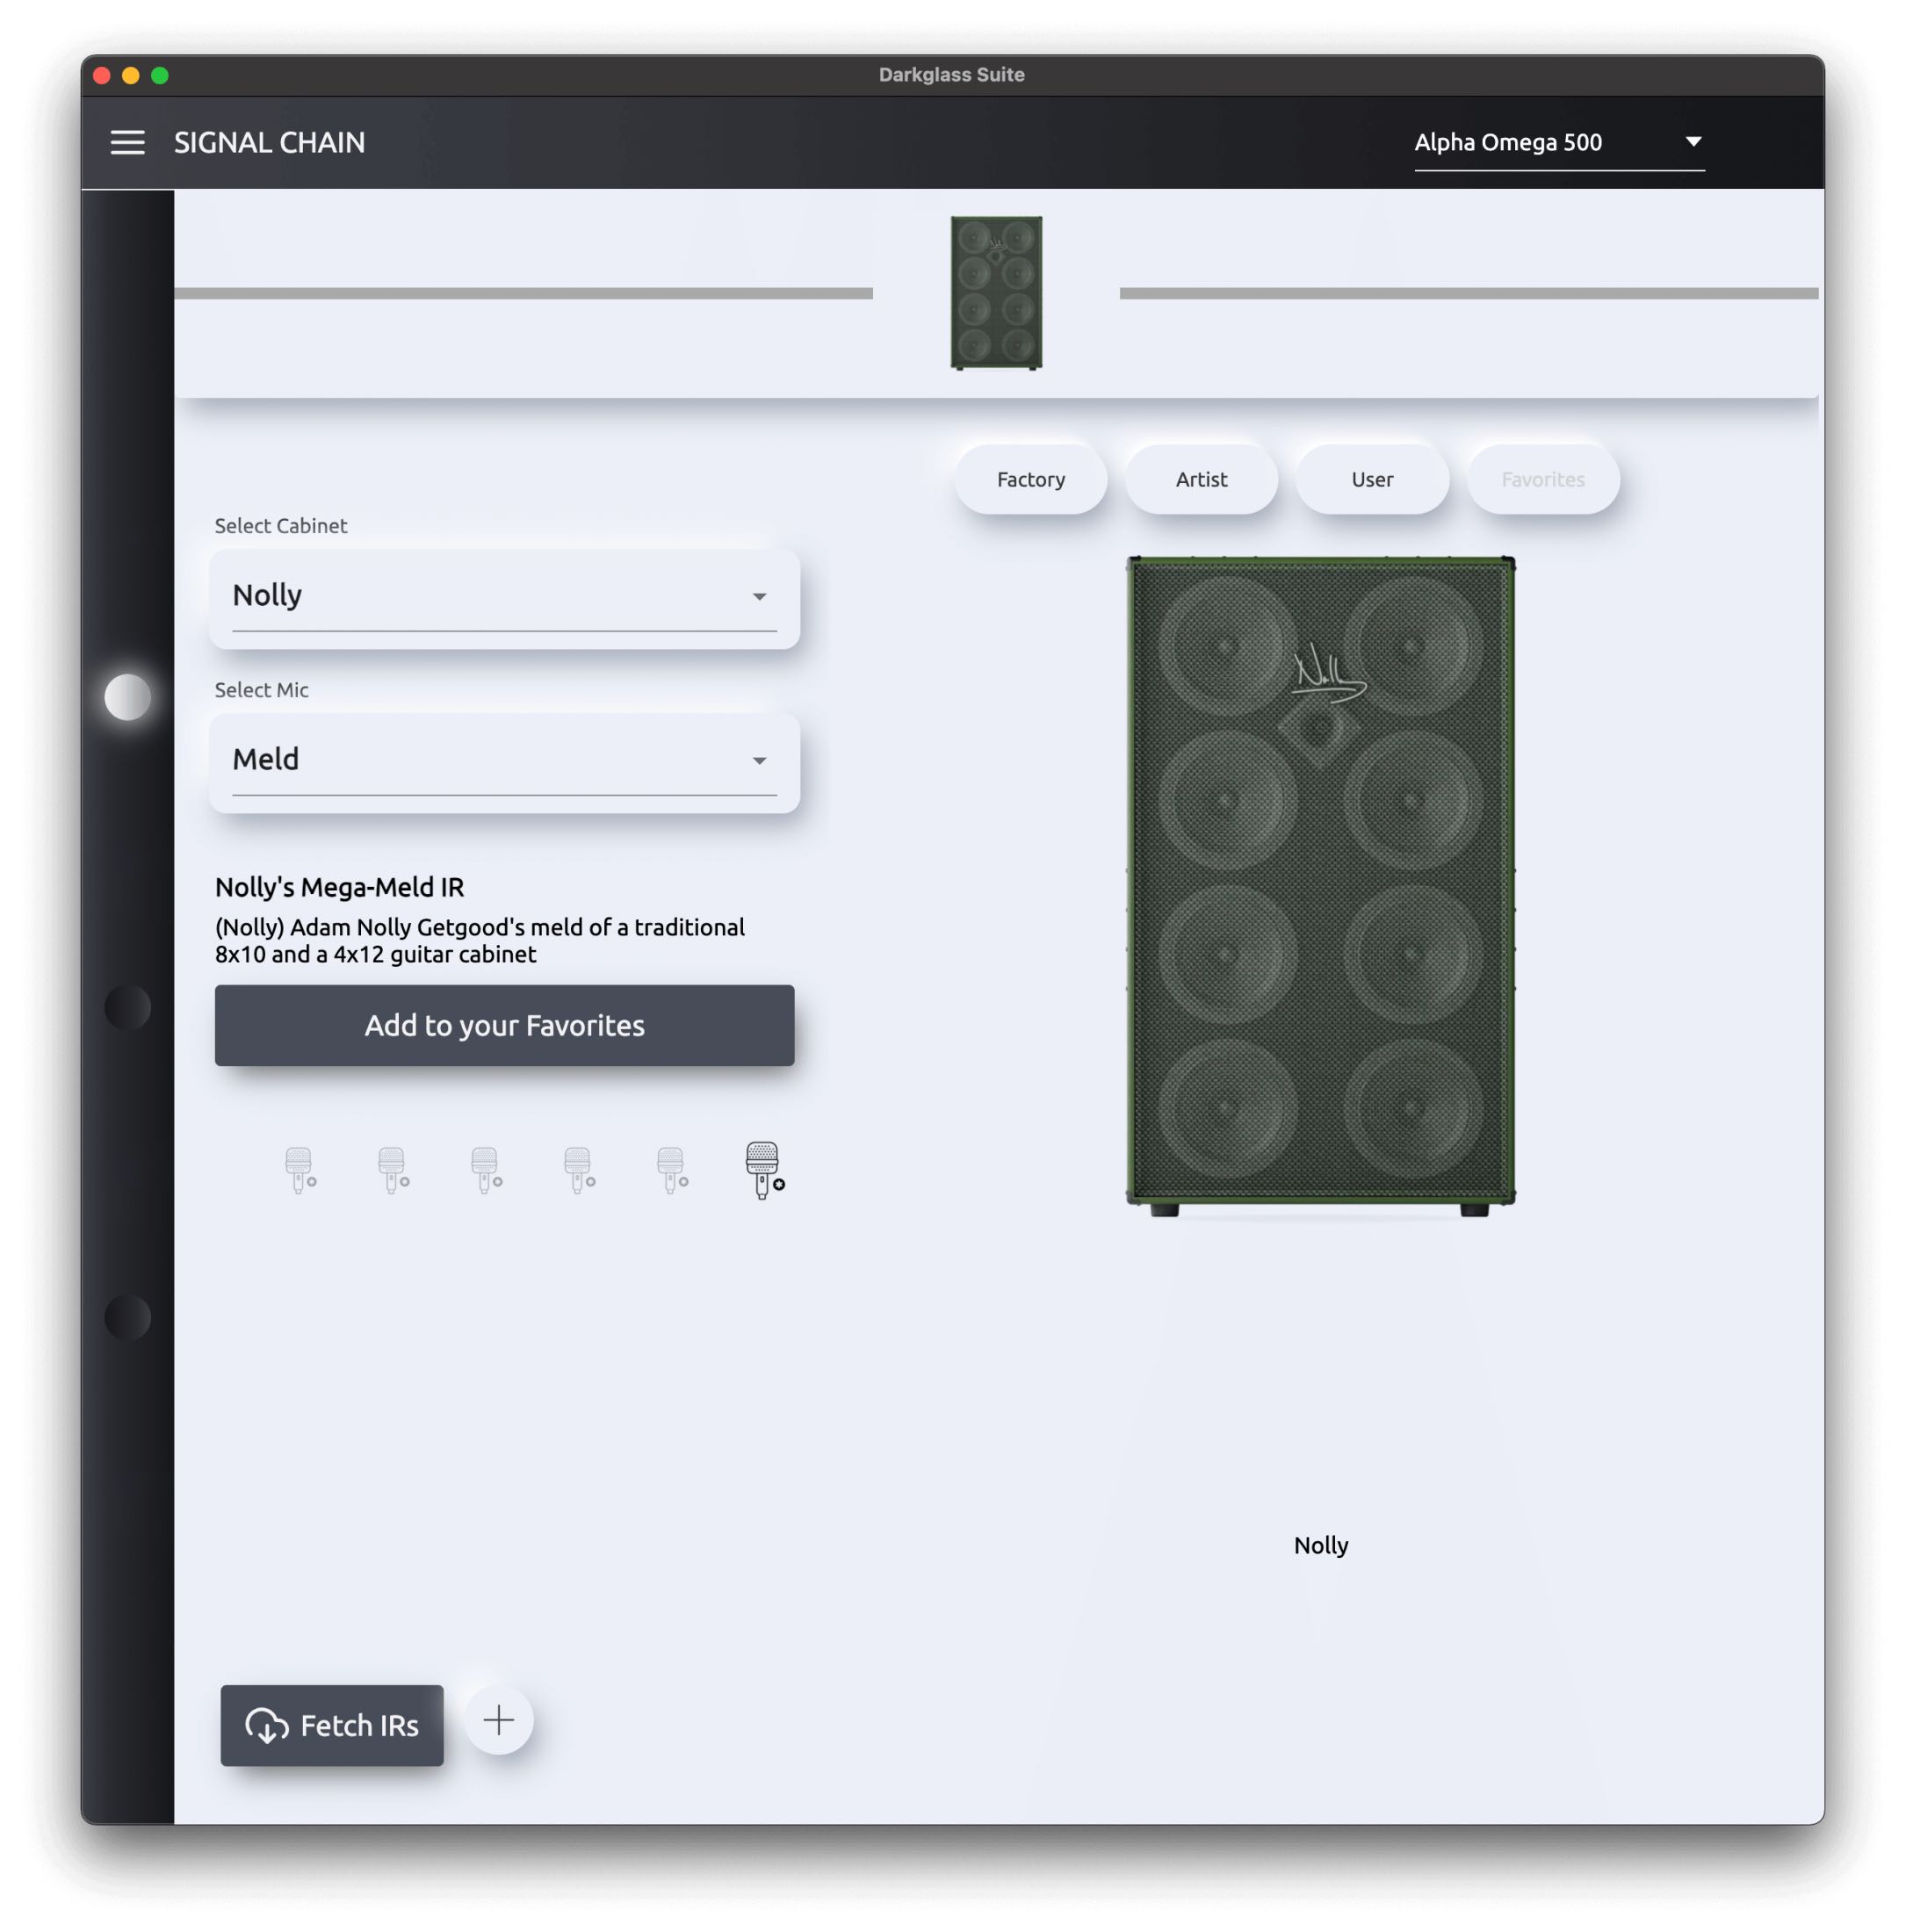Open the hamburger menu
Viewport: 1906px width, 1932px height.
[127, 142]
